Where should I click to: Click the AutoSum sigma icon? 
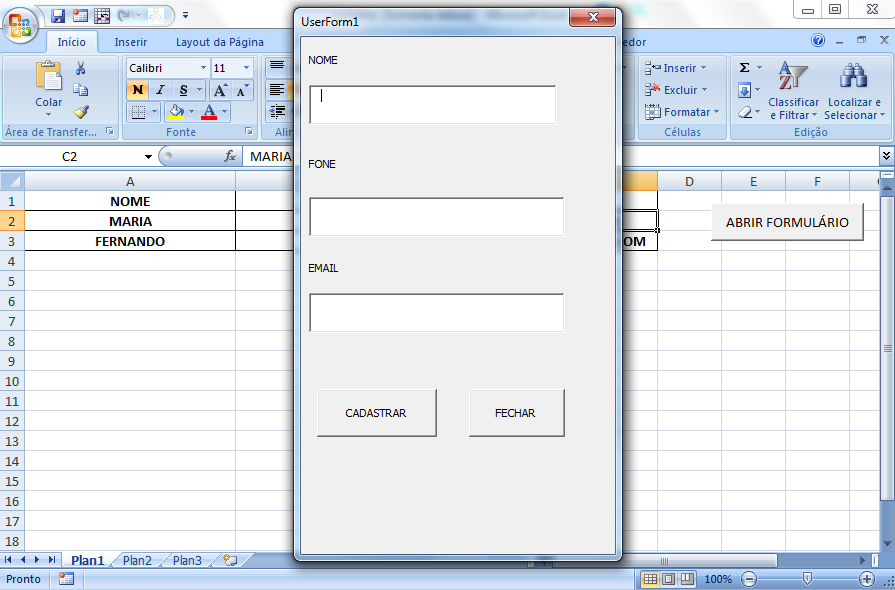click(x=744, y=68)
